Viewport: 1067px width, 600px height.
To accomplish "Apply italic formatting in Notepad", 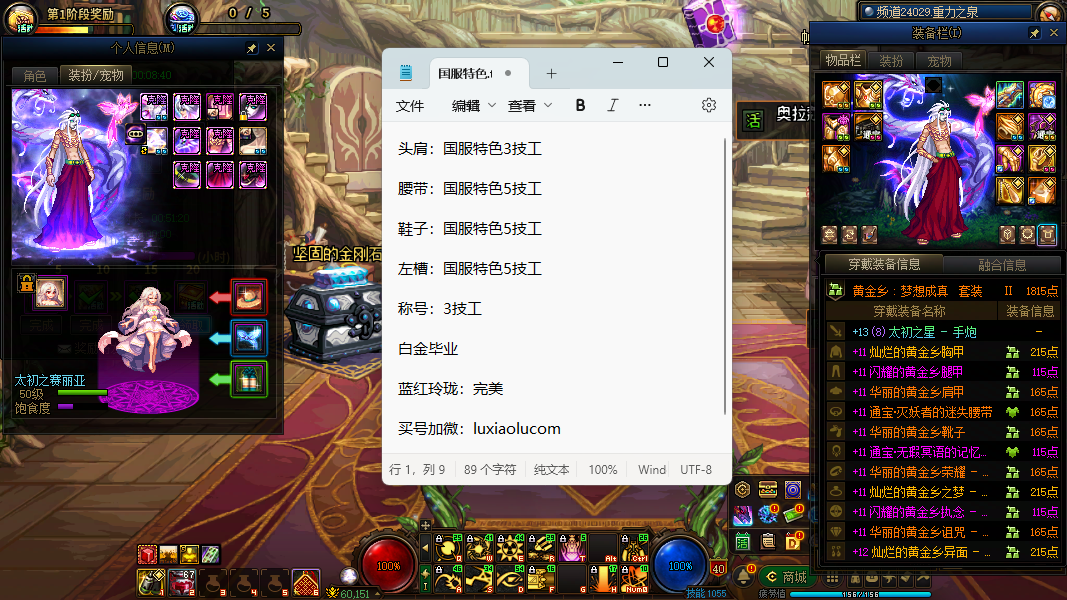I will click(613, 105).
